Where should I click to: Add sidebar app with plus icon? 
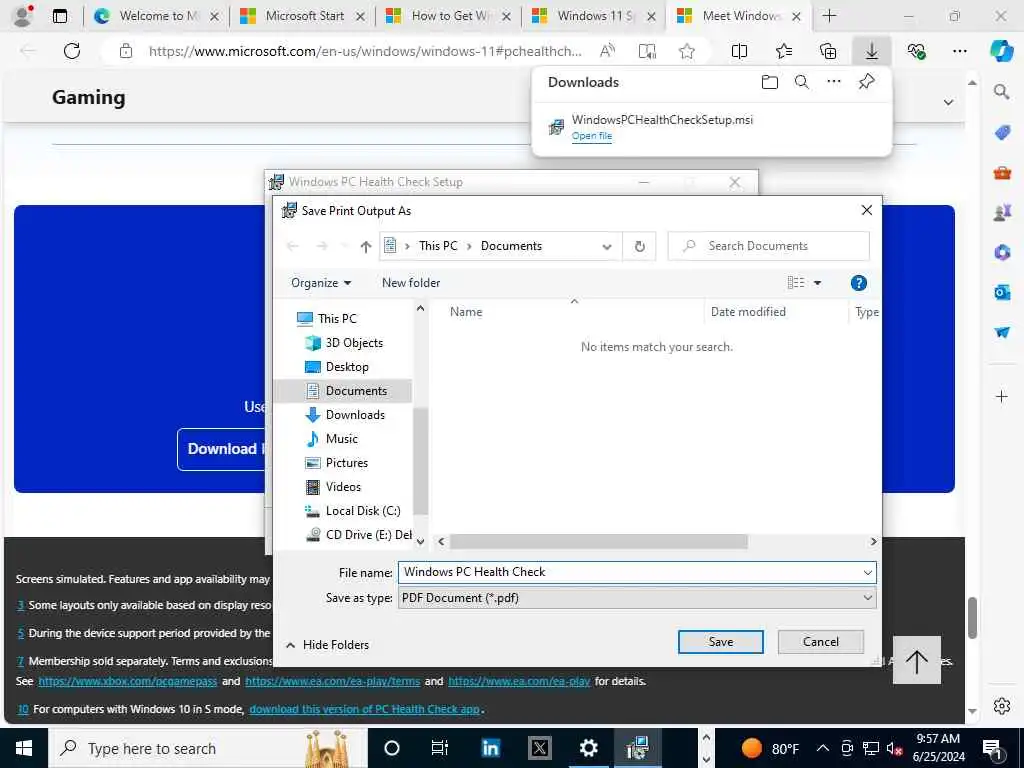1002,396
